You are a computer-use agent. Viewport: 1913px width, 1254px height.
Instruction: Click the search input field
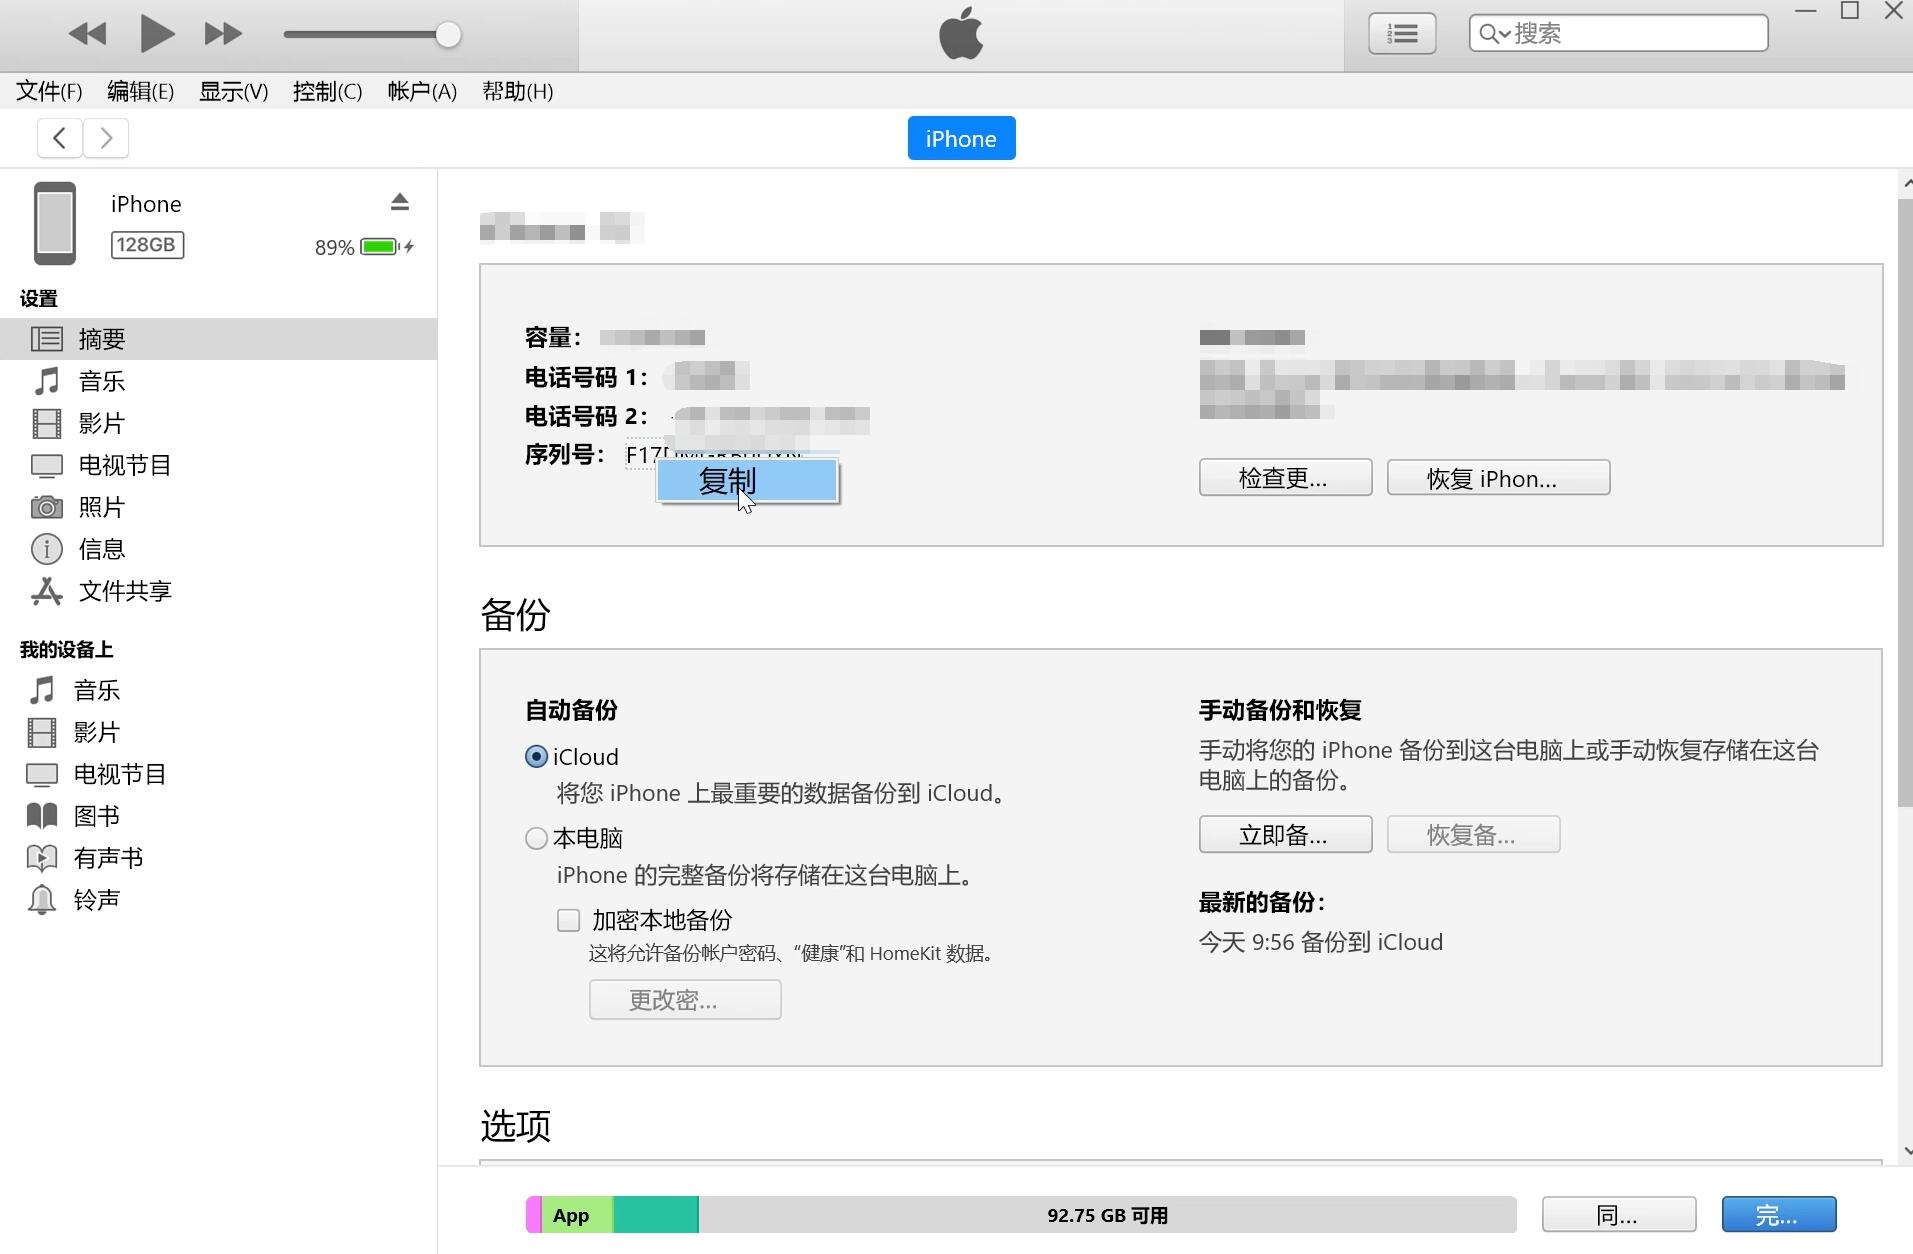tap(1618, 33)
